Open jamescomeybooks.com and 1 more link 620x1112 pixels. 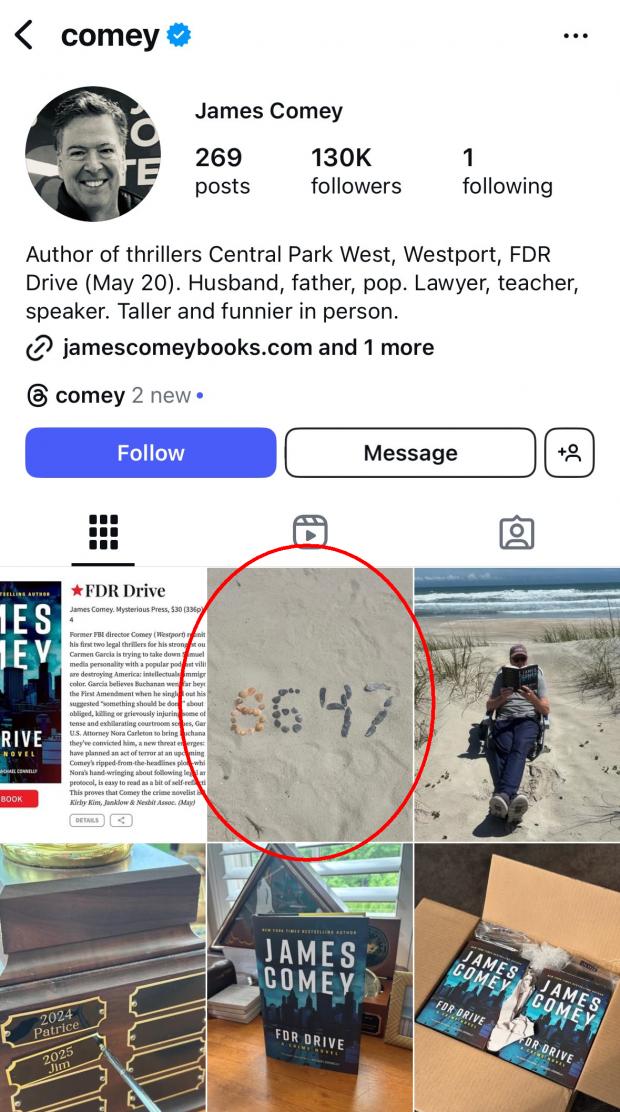pyautogui.click(x=248, y=348)
